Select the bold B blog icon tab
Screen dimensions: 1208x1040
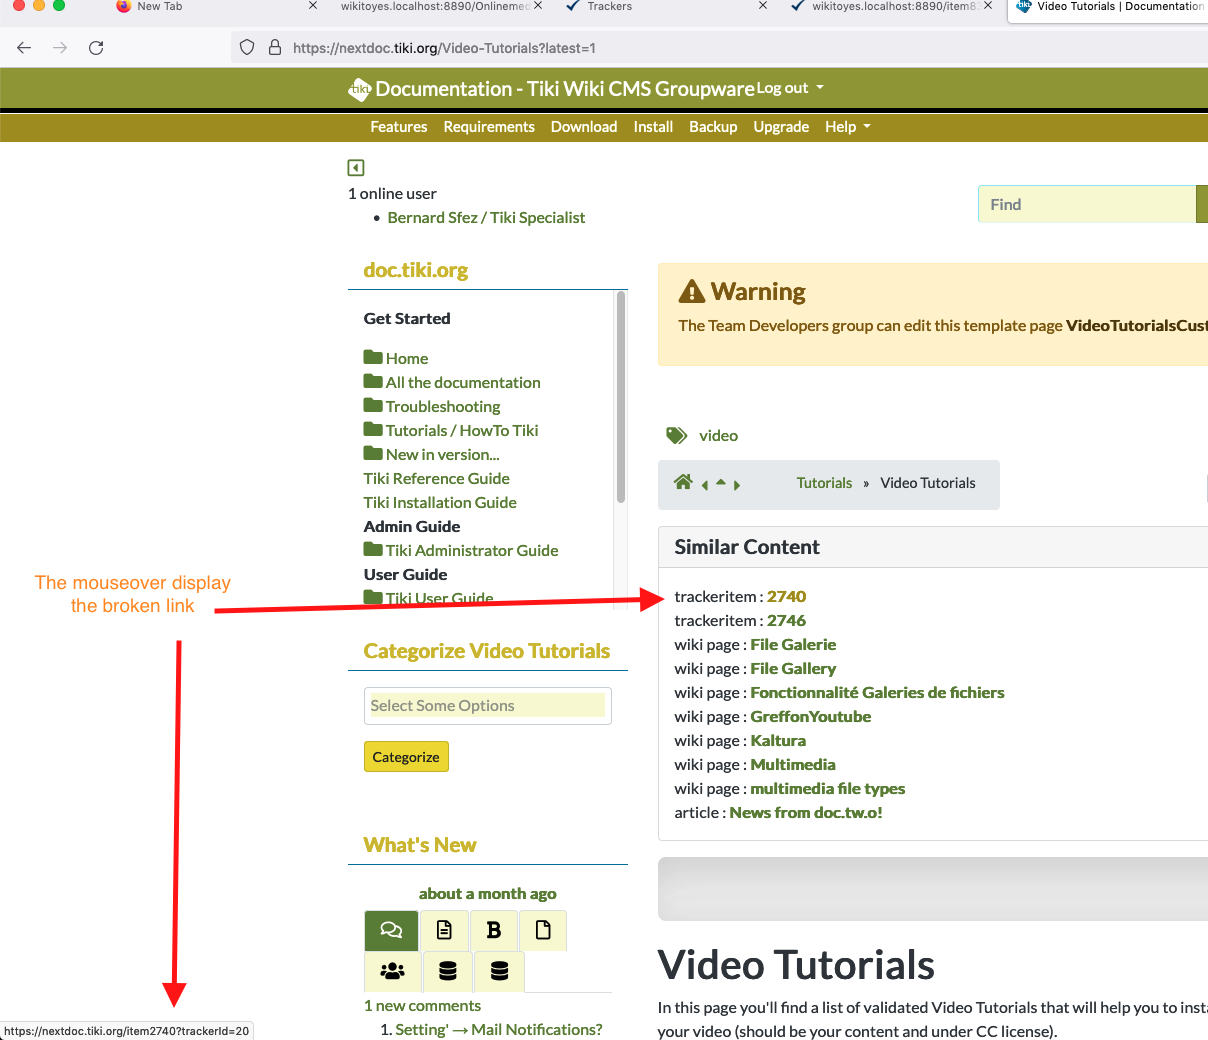tap(493, 930)
